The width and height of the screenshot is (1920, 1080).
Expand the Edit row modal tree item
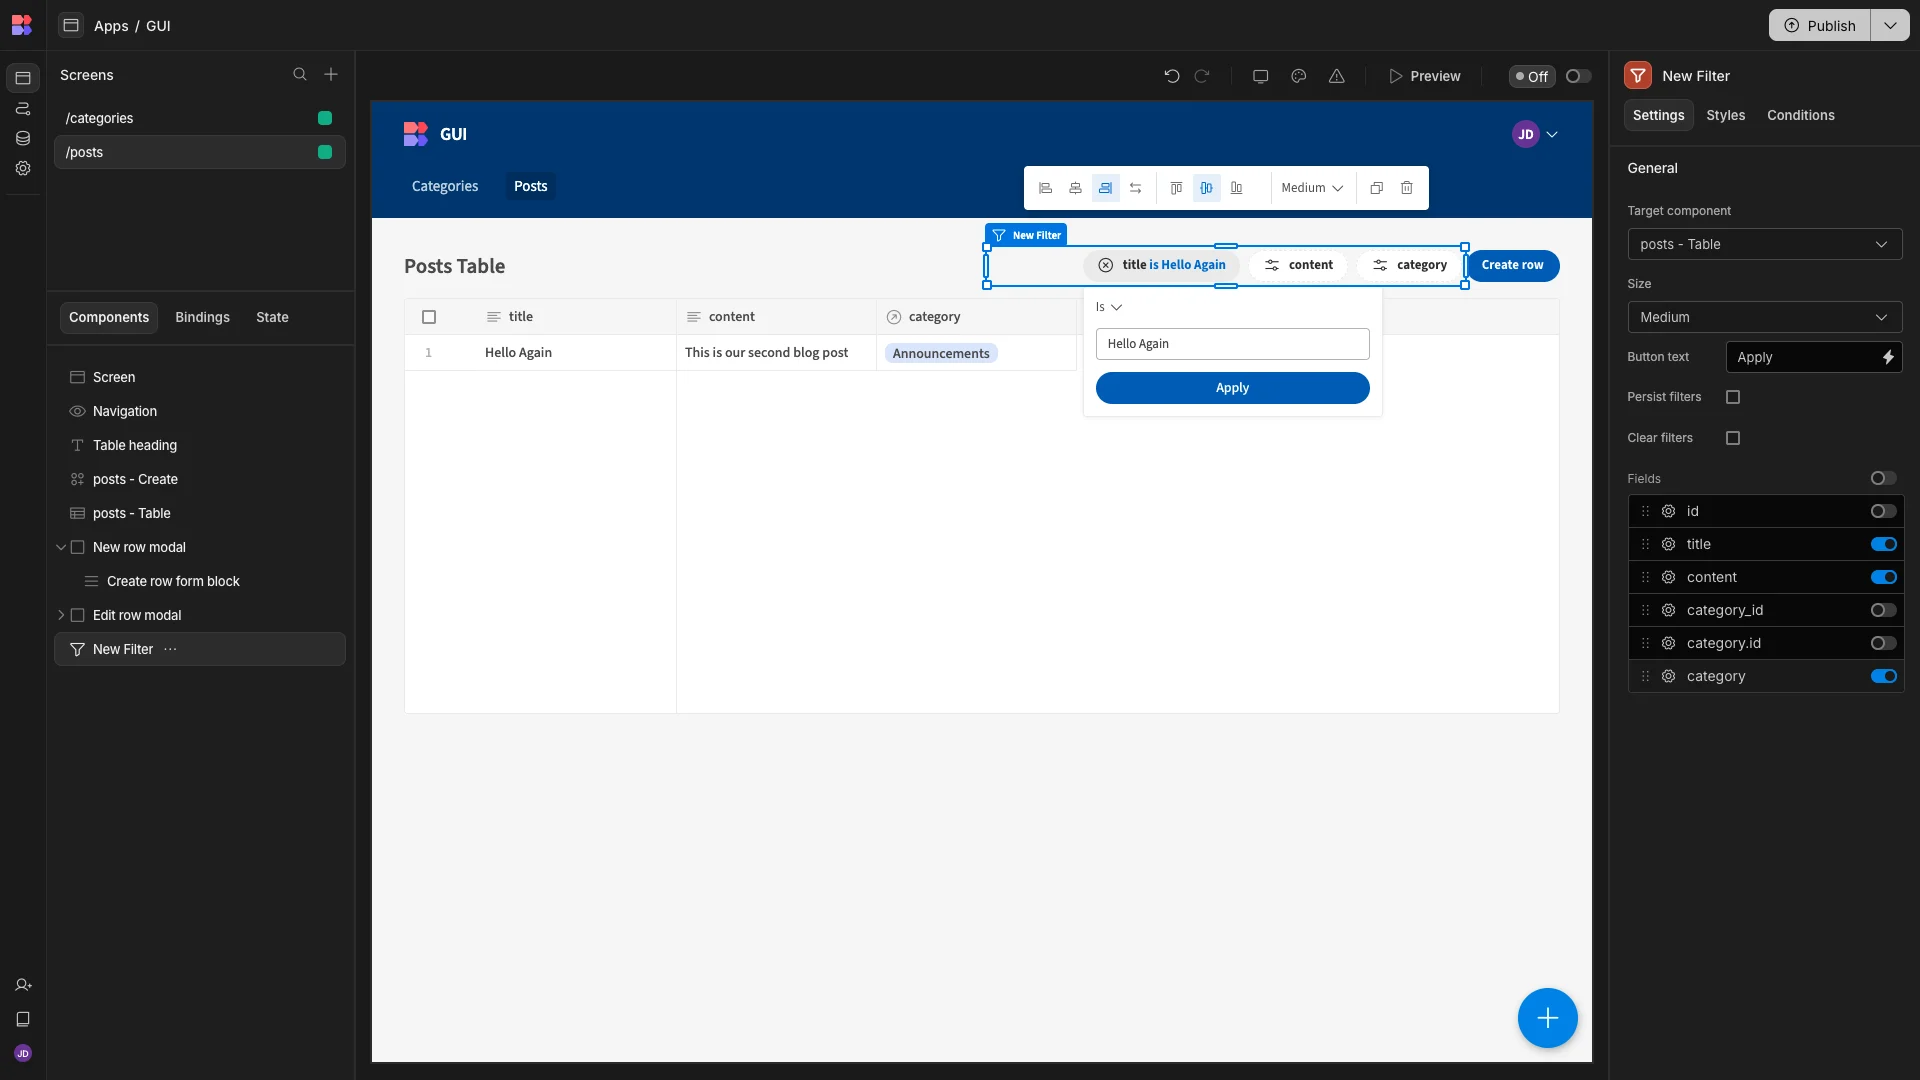pos(61,615)
